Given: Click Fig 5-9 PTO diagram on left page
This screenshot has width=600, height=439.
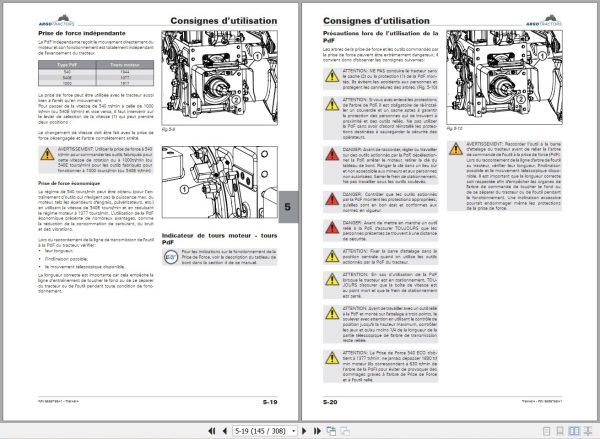Looking at the screenshot, I should pyautogui.click(x=220, y=78).
